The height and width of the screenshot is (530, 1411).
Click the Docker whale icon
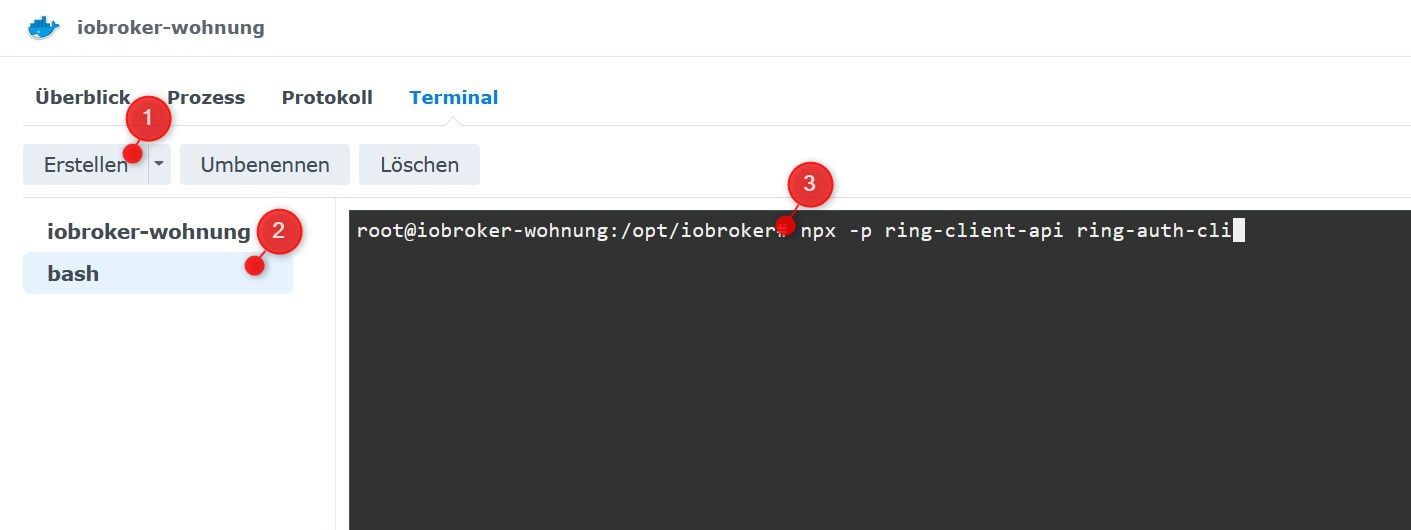(43, 27)
